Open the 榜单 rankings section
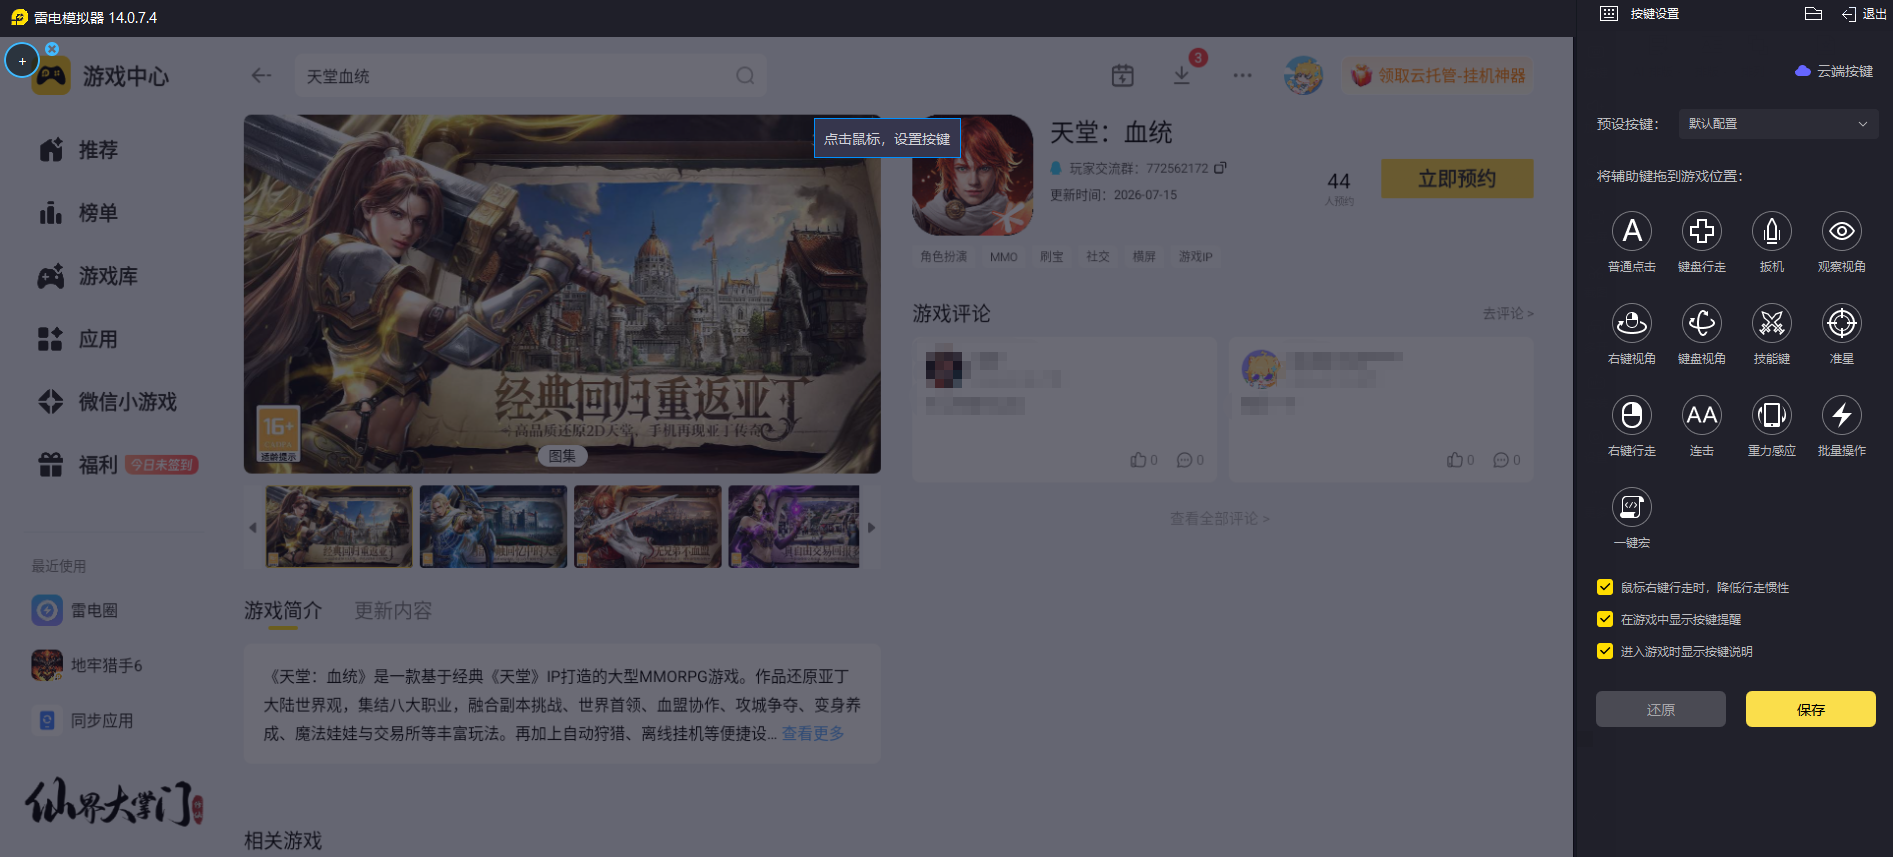This screenshot has width=1893, height=857. [79, 213]
